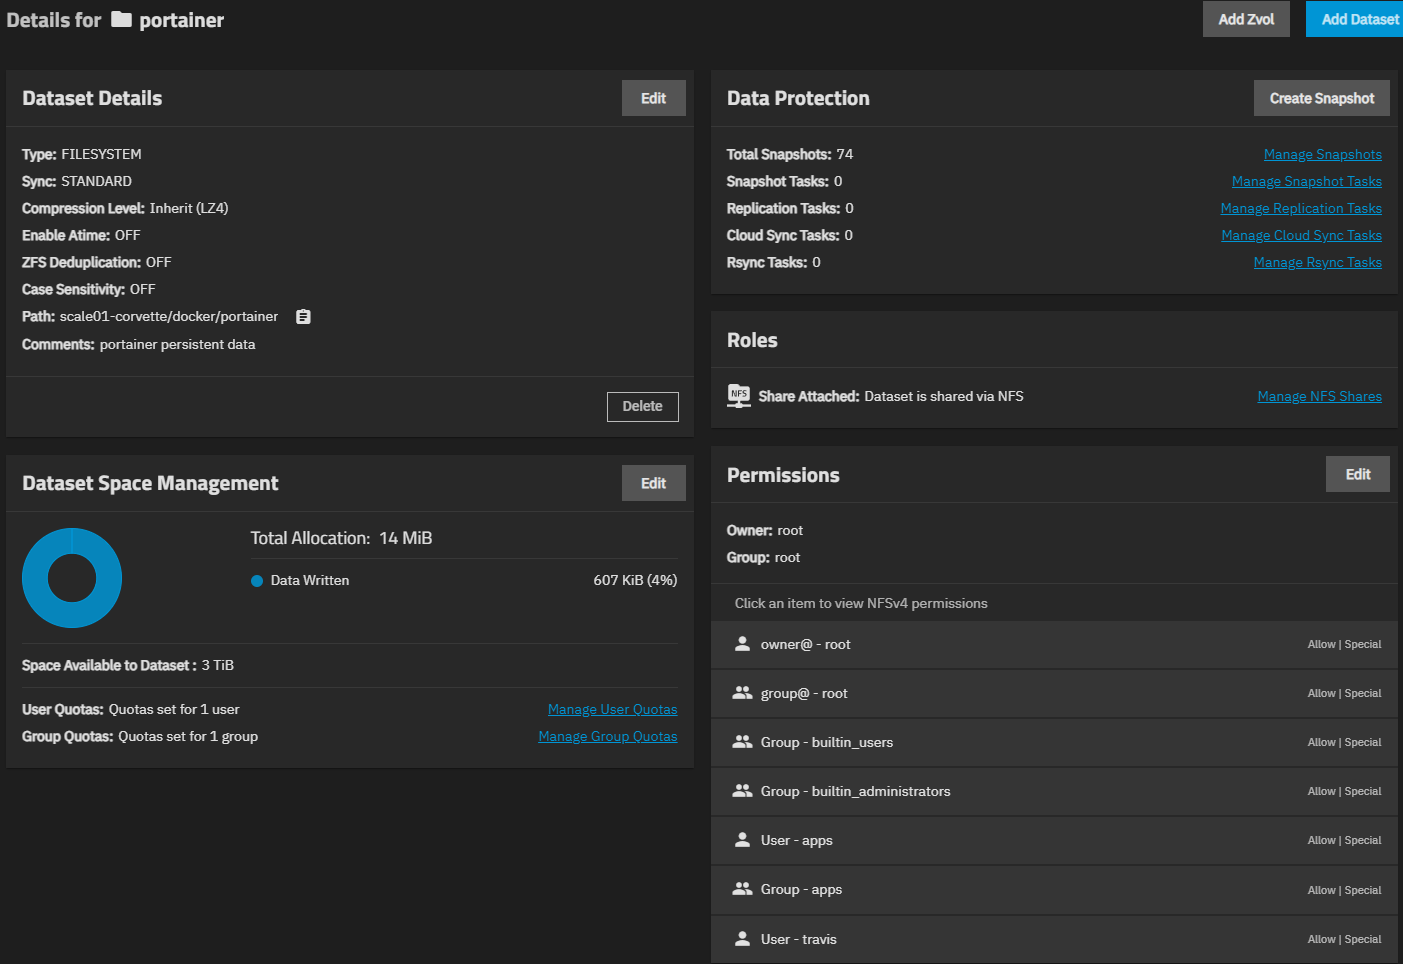The height and width of the screenshot is (964, 1403).
Task: Click 'Dataset is shared via NFS' text
Action: pos(944,396)
